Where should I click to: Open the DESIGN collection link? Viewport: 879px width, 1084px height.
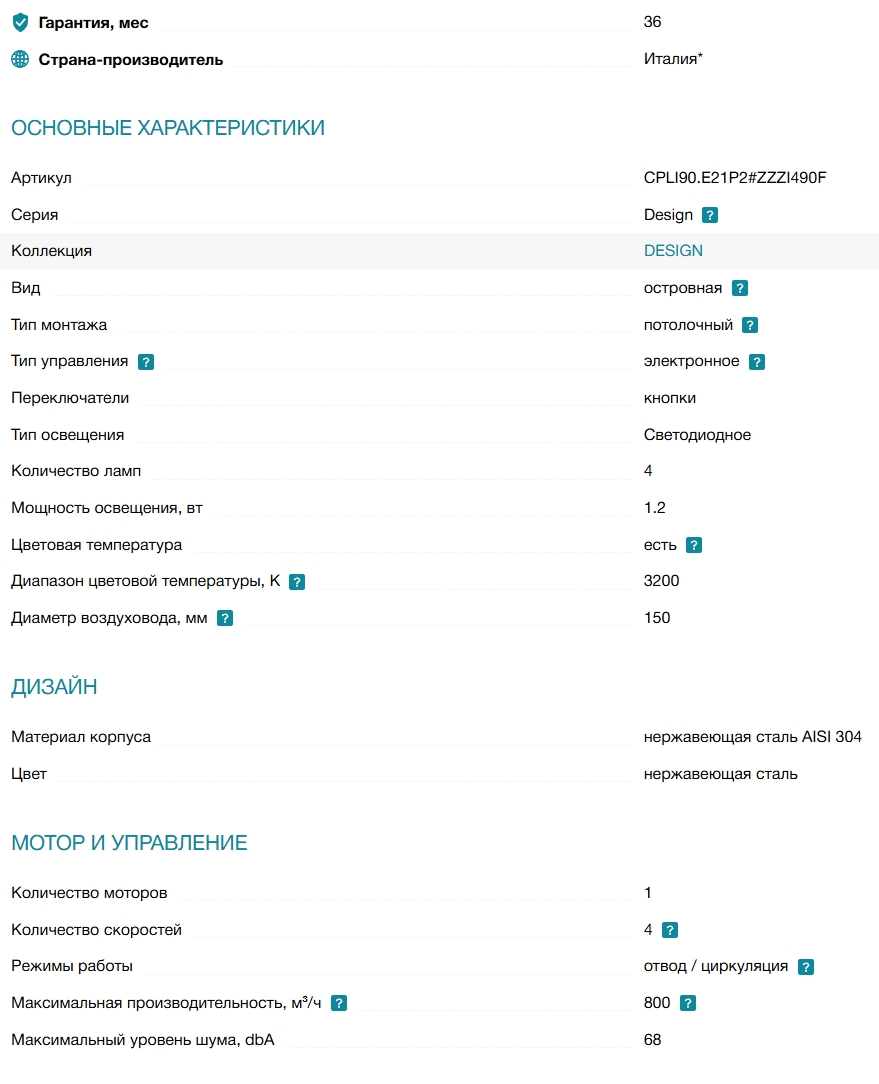pyautogui.click(x=673, y=251)
